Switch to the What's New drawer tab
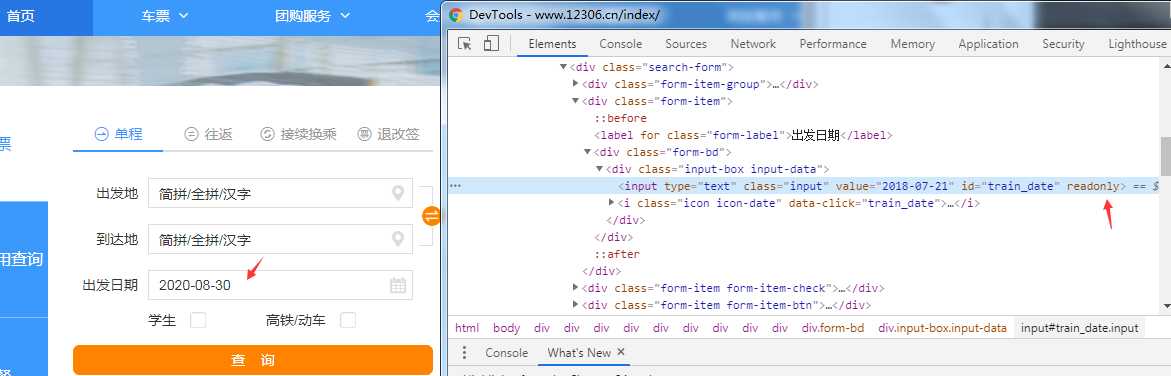Image resolution: width=1171 pixels, height=376 pixels. click(579, 352)
